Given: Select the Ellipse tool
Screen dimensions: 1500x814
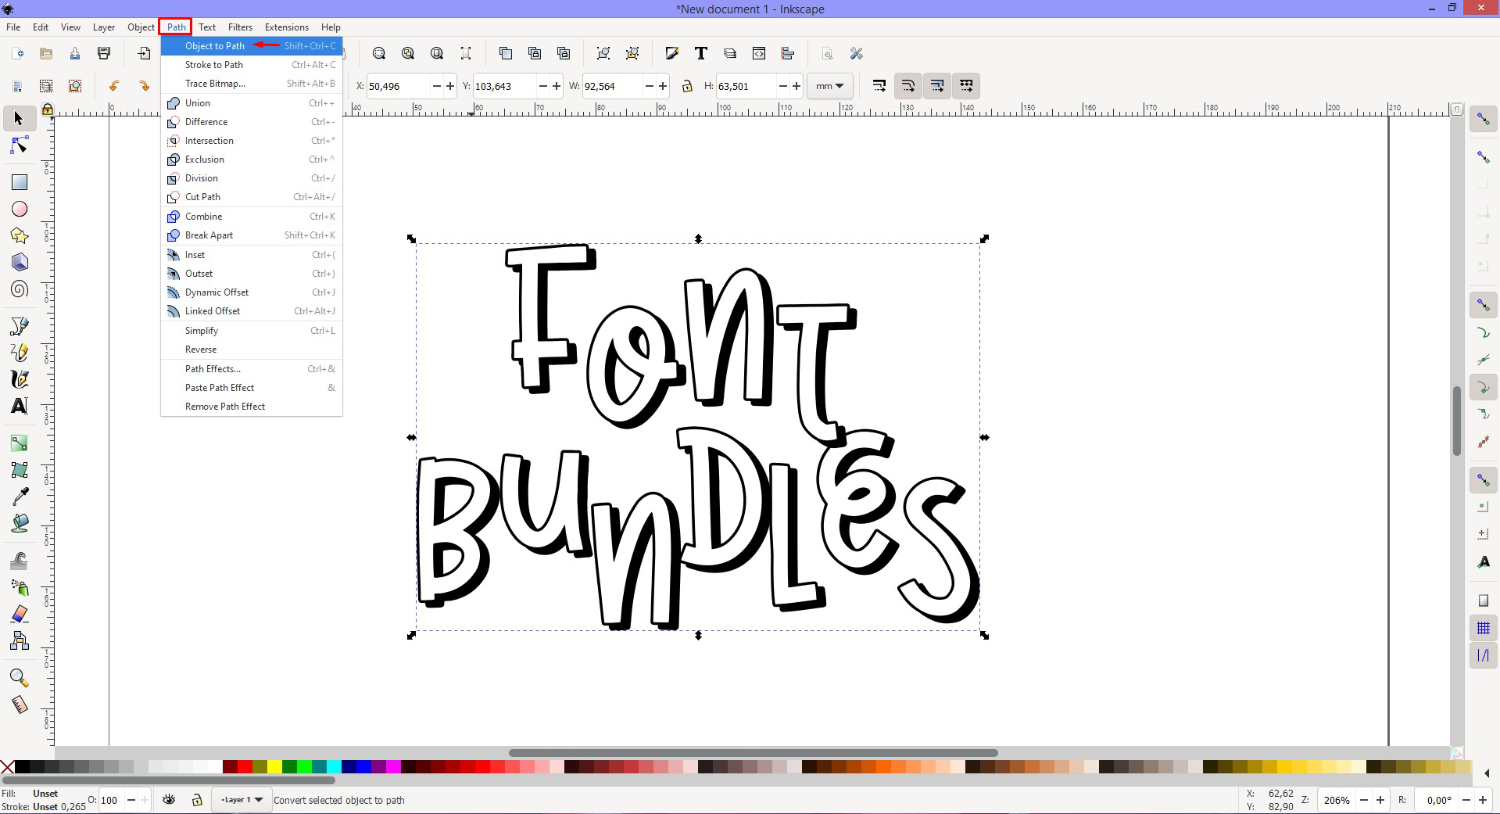Looking at the screenshot, I should (18, 209).
